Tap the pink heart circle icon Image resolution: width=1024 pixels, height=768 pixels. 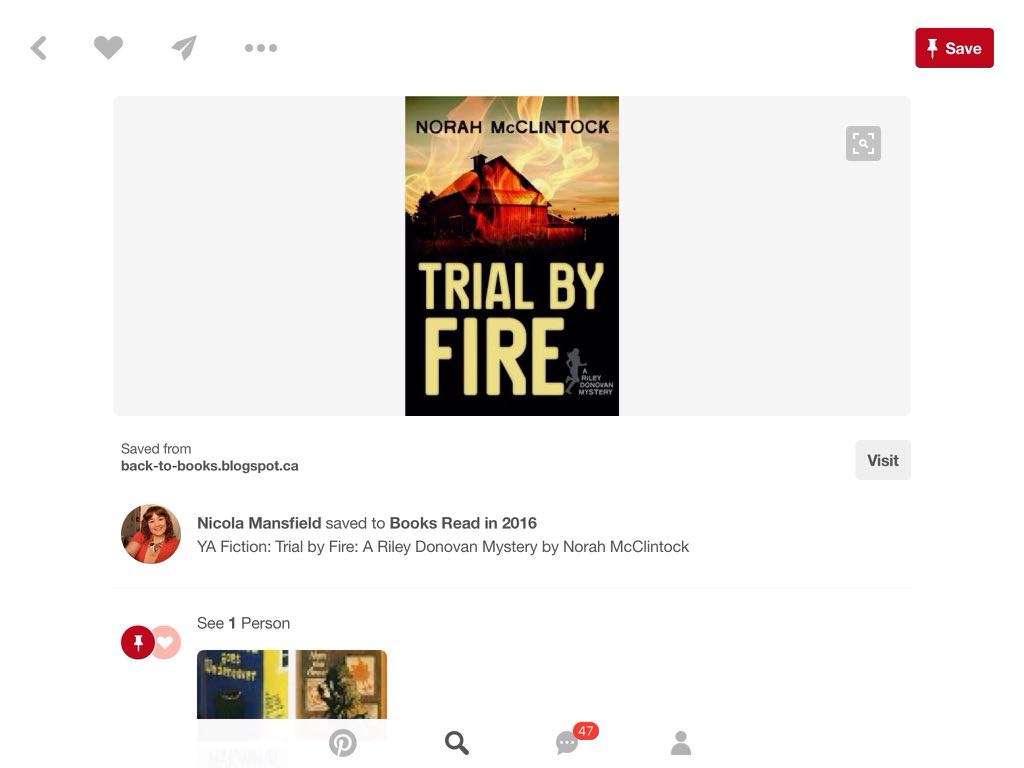[x=167, y=643]
